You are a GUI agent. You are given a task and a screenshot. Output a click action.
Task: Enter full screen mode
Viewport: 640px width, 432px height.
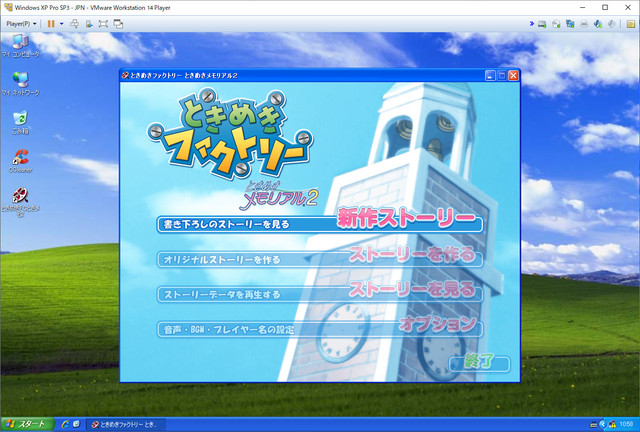click(103, 24)
